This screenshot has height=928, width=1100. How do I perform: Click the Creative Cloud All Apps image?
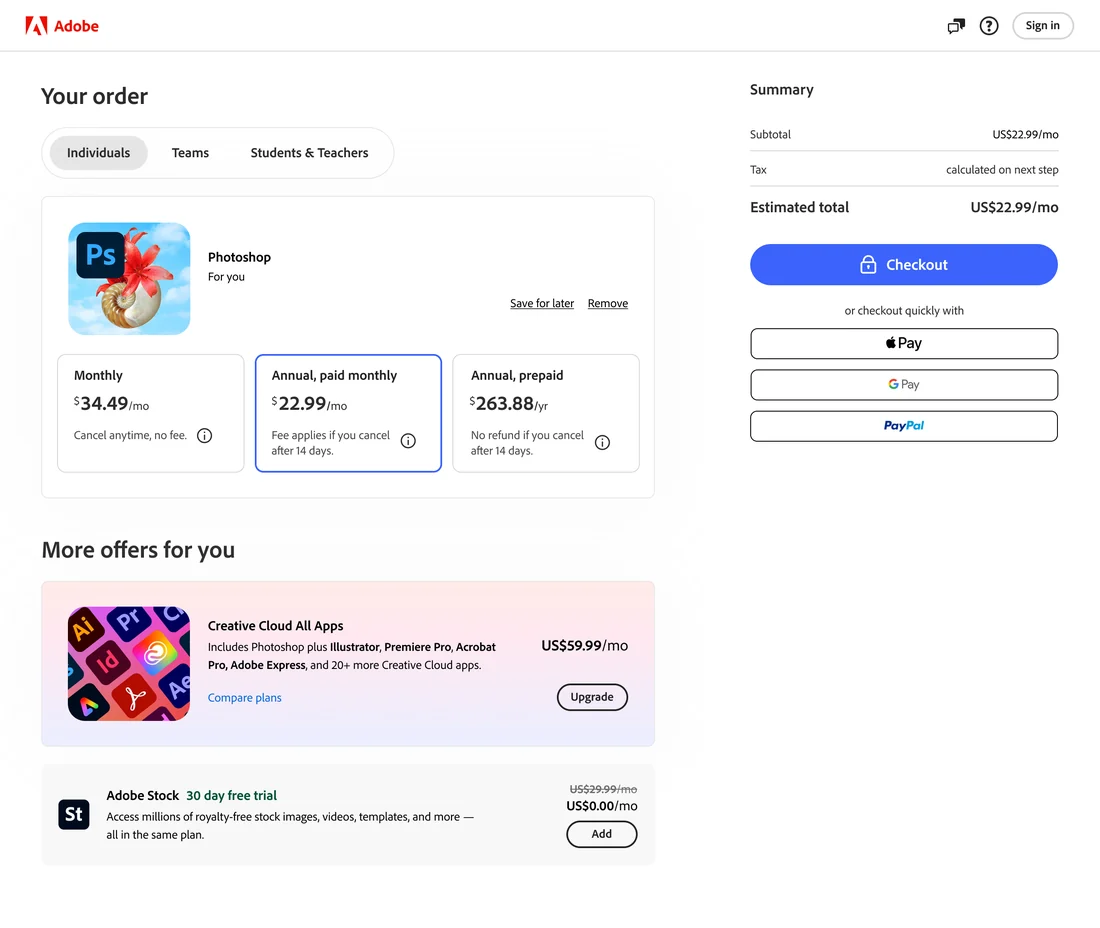pos(129,664)
